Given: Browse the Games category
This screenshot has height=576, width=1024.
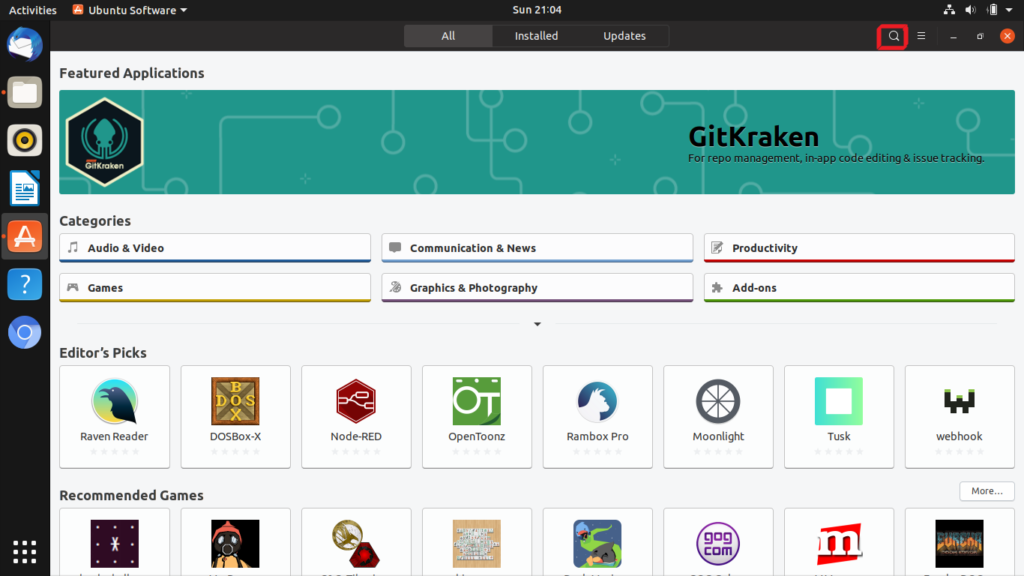Looking at the screenshot, I should coord(215,288).
